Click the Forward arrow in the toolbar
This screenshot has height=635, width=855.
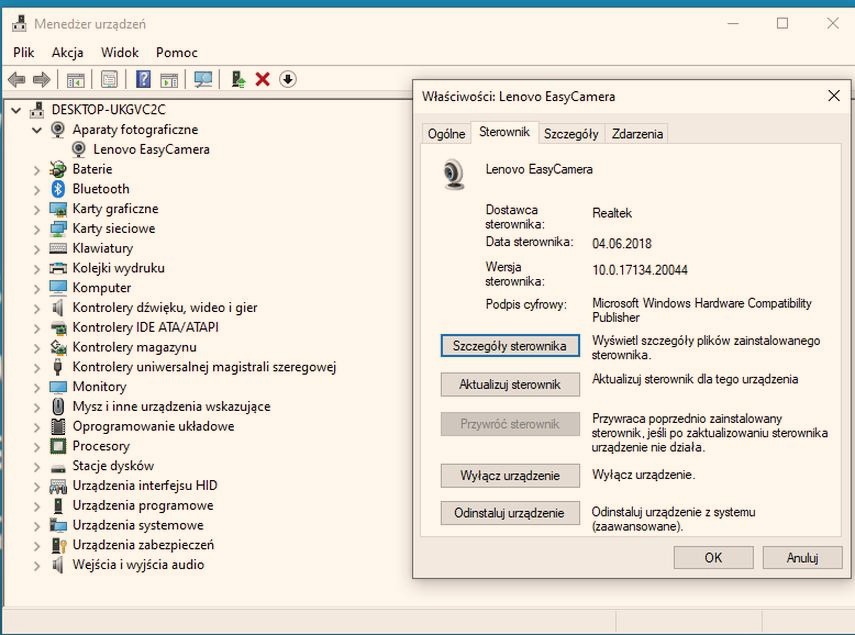pos(41,80)
